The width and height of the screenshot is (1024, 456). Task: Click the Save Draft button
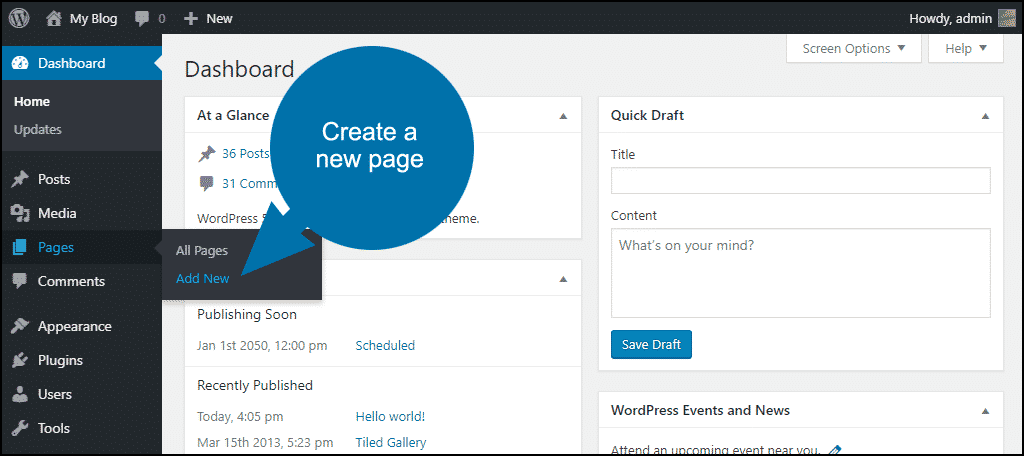651,344
